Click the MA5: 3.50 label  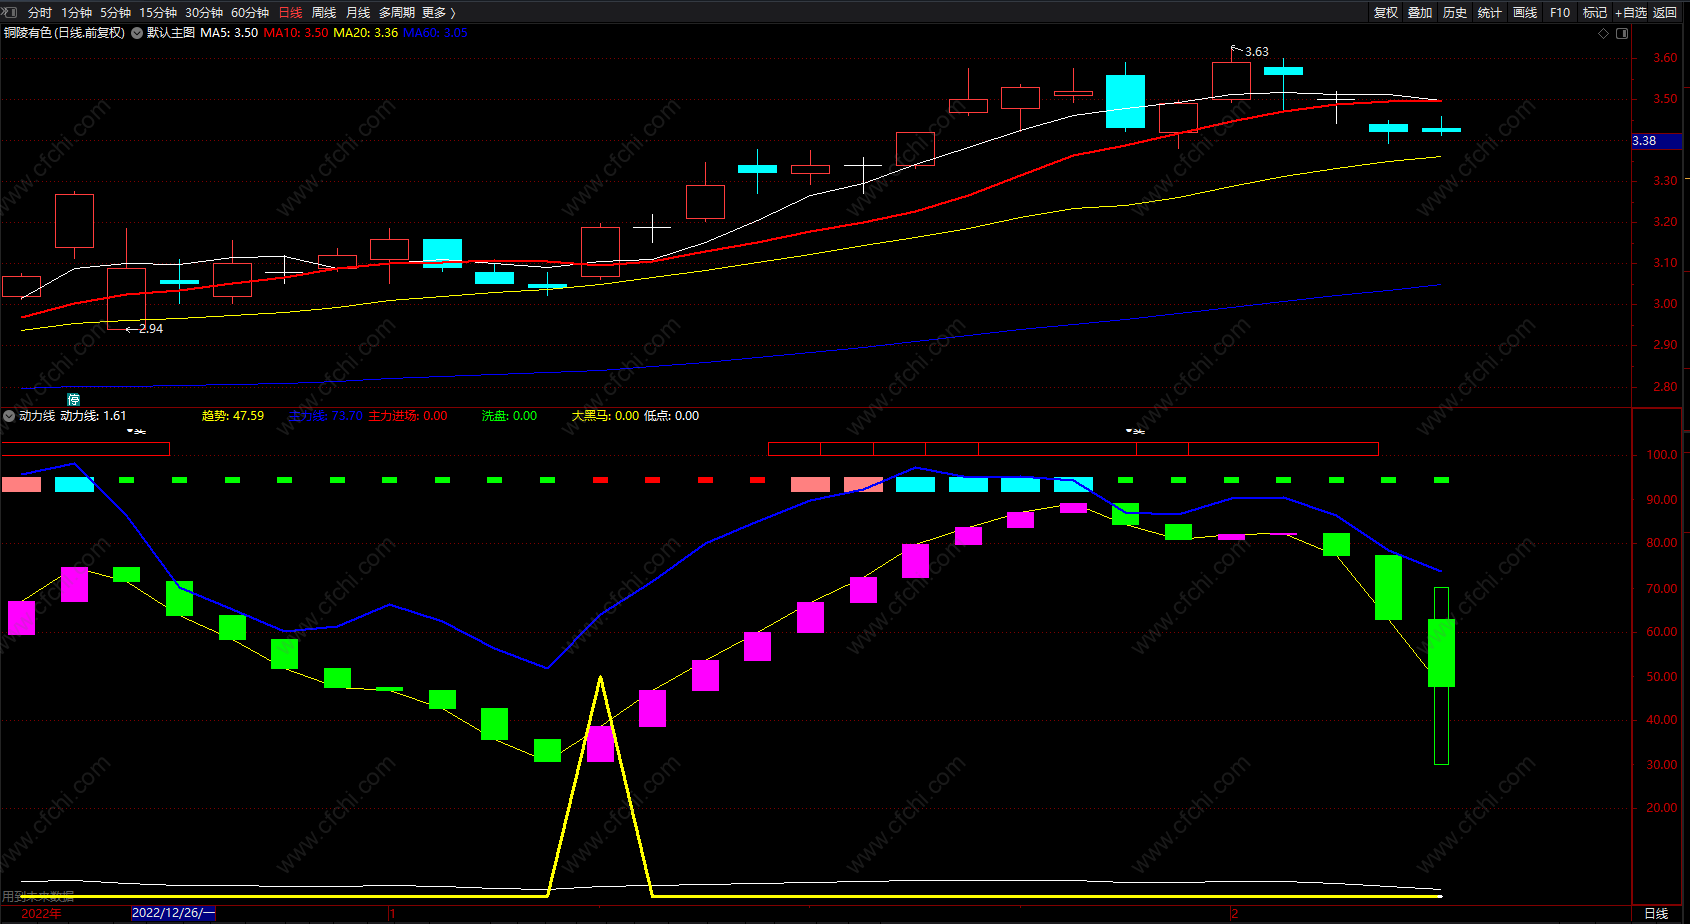coord(229,33)
